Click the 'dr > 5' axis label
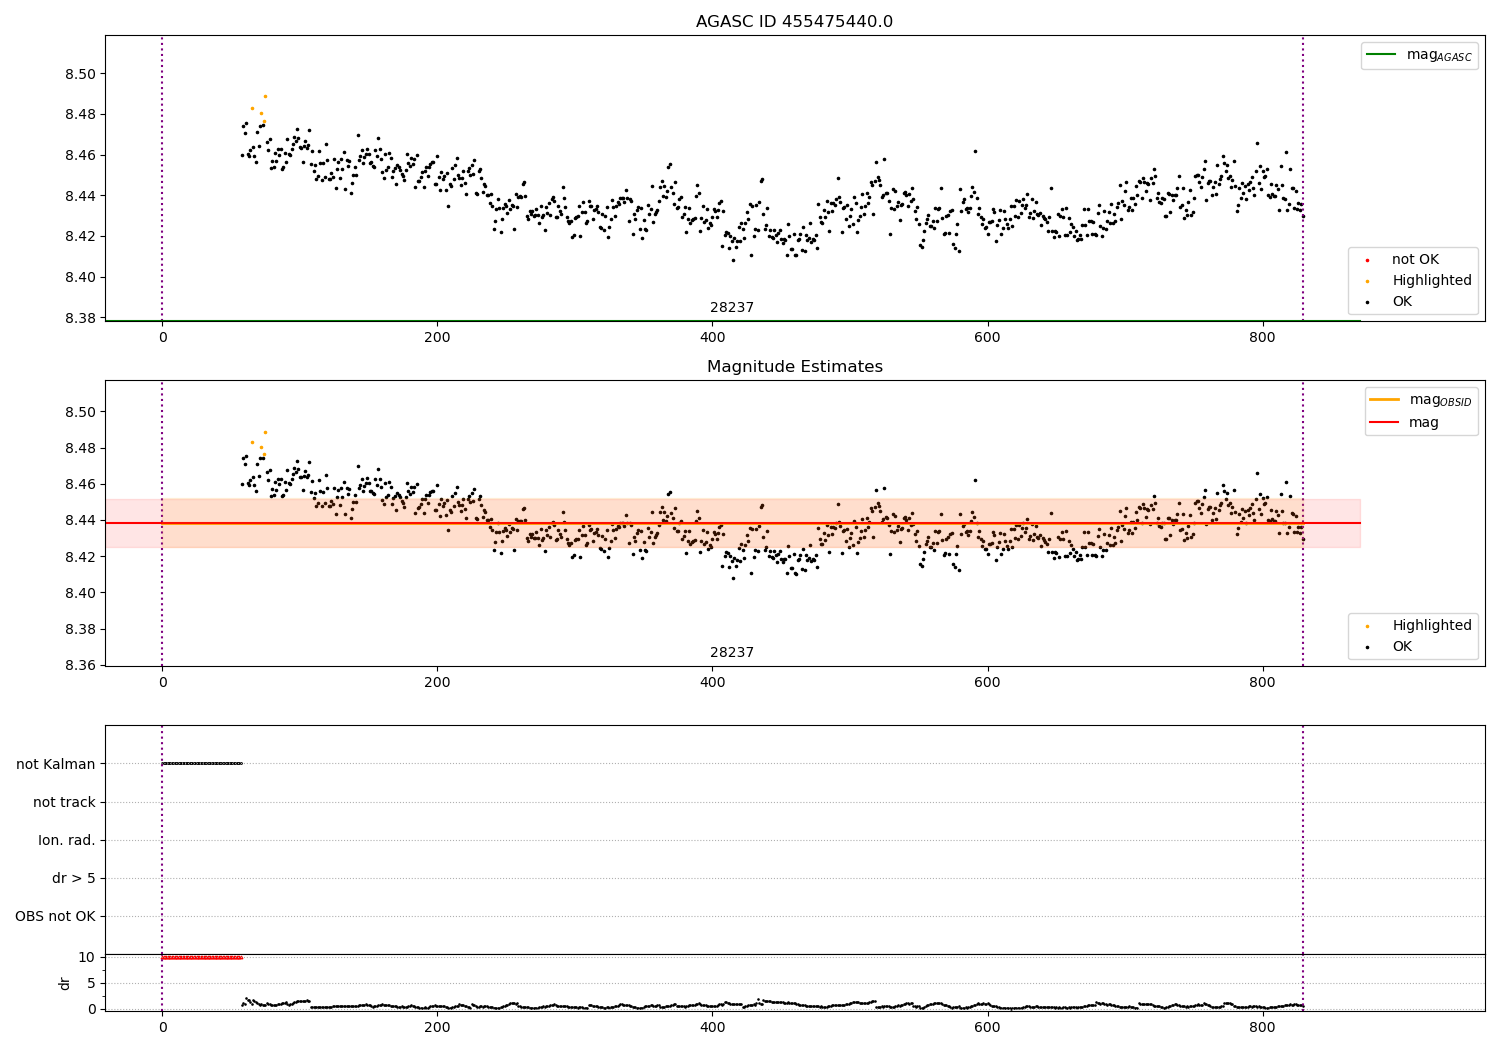Viewport: 1500px width, 1050px height. [x=74, y=879]
